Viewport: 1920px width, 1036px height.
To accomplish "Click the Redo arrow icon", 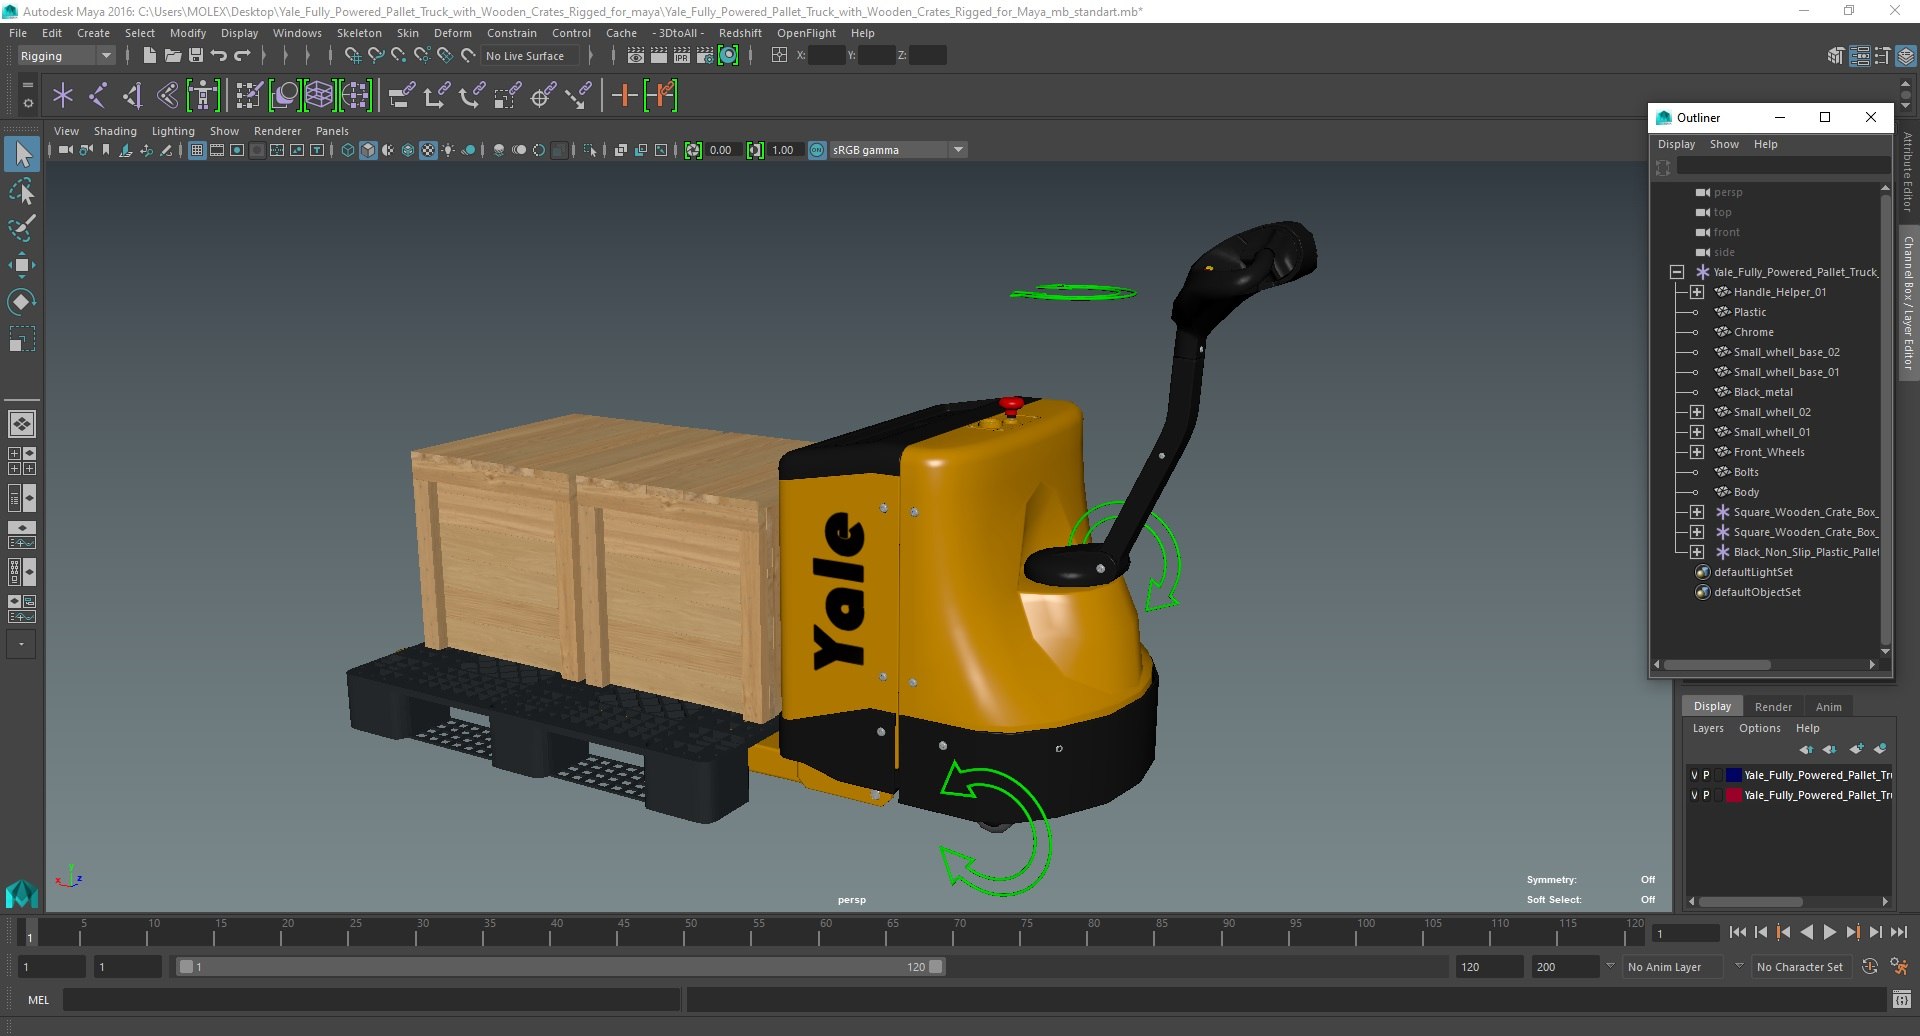I will (x=242, y=56).
